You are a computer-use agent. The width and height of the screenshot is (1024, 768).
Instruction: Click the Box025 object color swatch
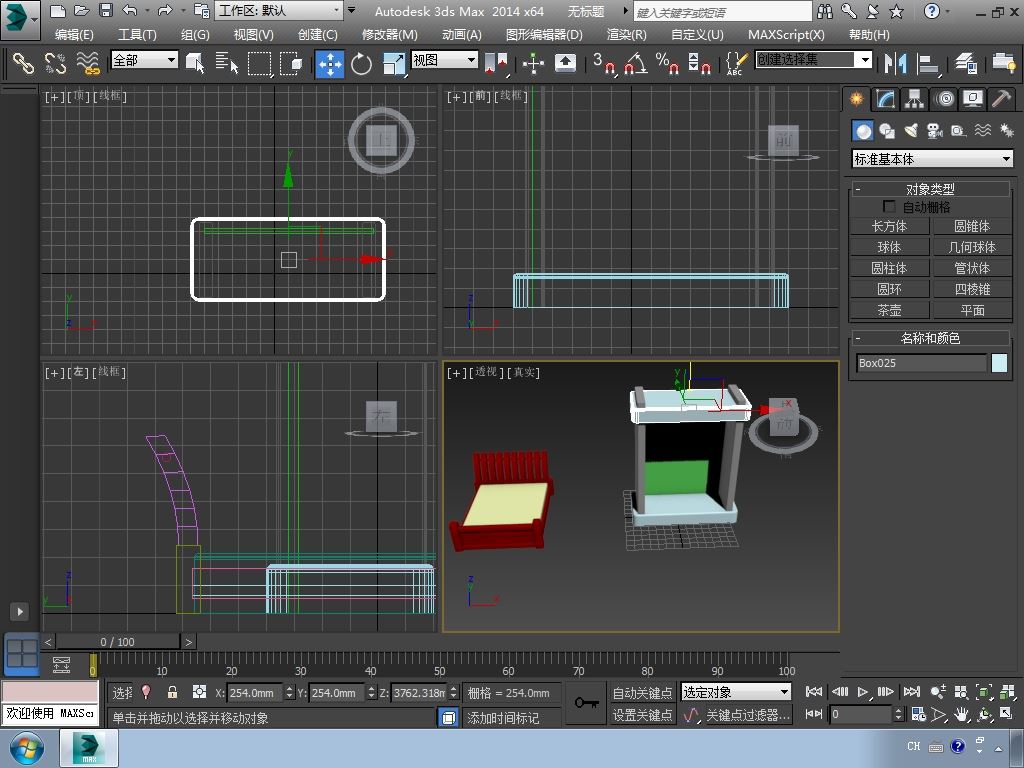[999, 363]
